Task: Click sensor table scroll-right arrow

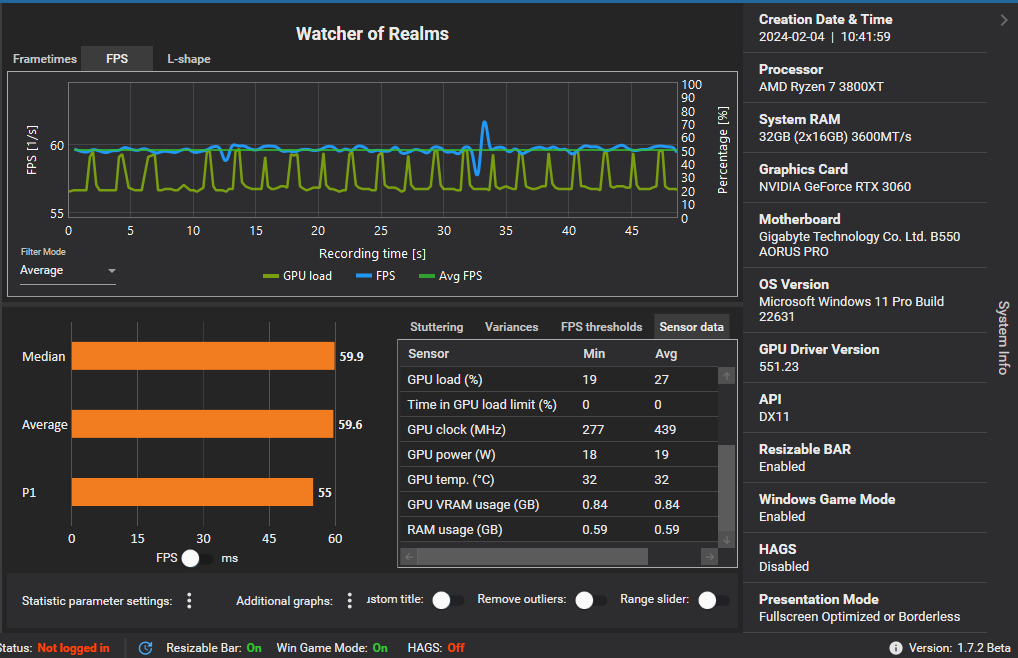Action: pos(709,557)
